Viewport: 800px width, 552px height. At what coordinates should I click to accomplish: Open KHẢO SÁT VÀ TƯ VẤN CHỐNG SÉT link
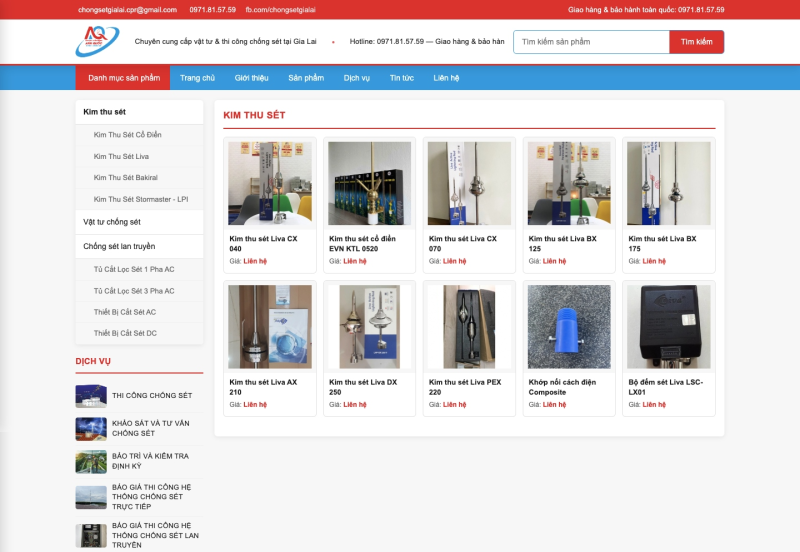click(x=151, y=428)
